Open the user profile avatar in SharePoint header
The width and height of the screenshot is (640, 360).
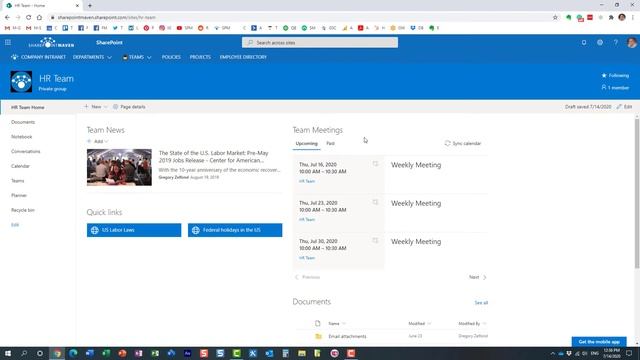(631, 42)
